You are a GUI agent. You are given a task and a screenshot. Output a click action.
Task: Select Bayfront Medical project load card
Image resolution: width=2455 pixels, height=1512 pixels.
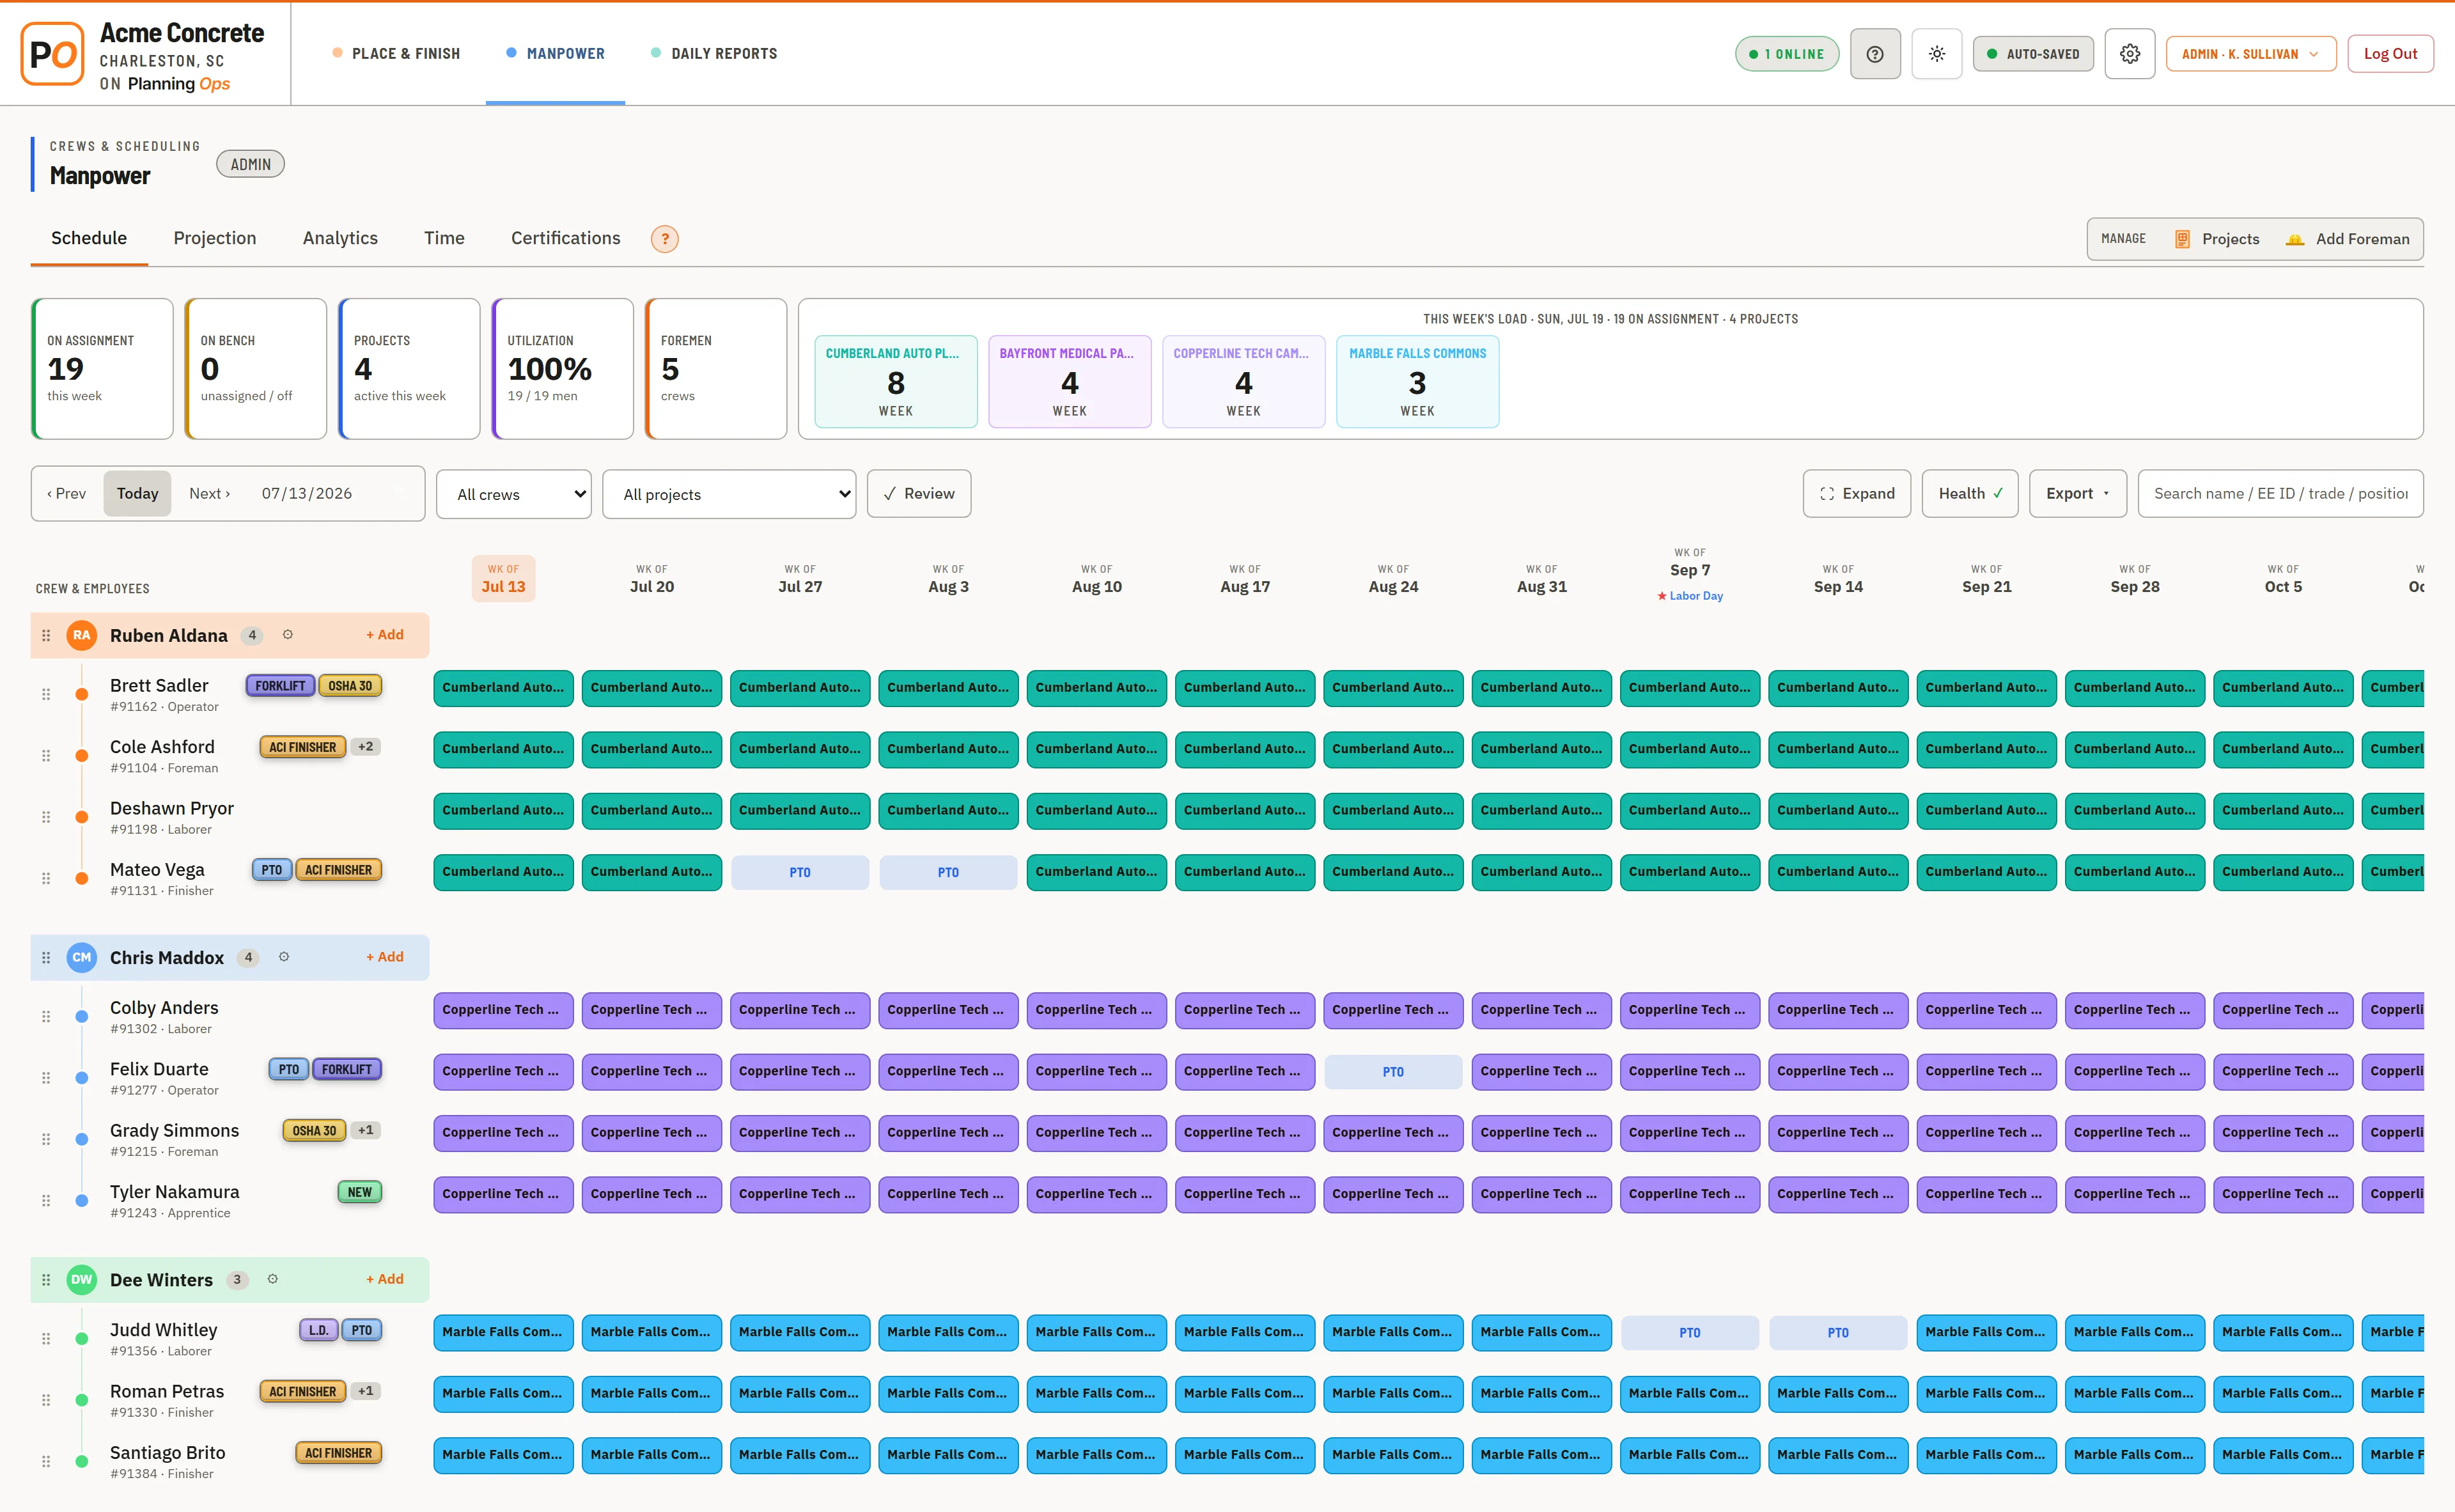point(1069,381)
